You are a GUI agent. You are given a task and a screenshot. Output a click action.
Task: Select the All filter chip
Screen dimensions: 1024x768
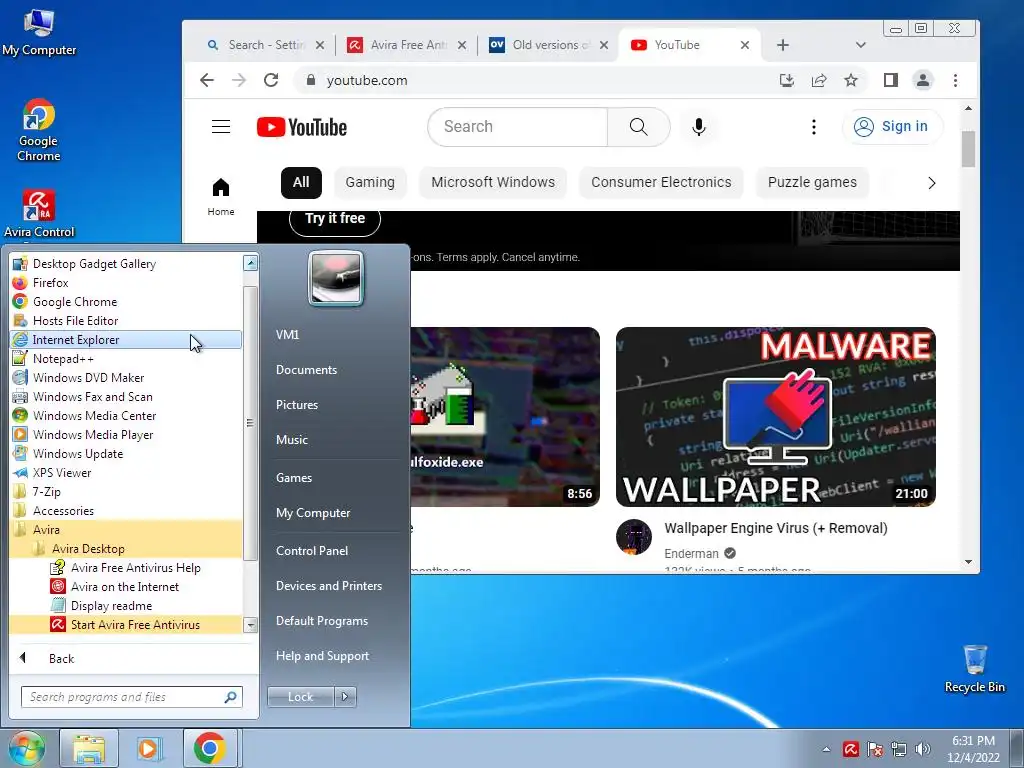(301, 182)
